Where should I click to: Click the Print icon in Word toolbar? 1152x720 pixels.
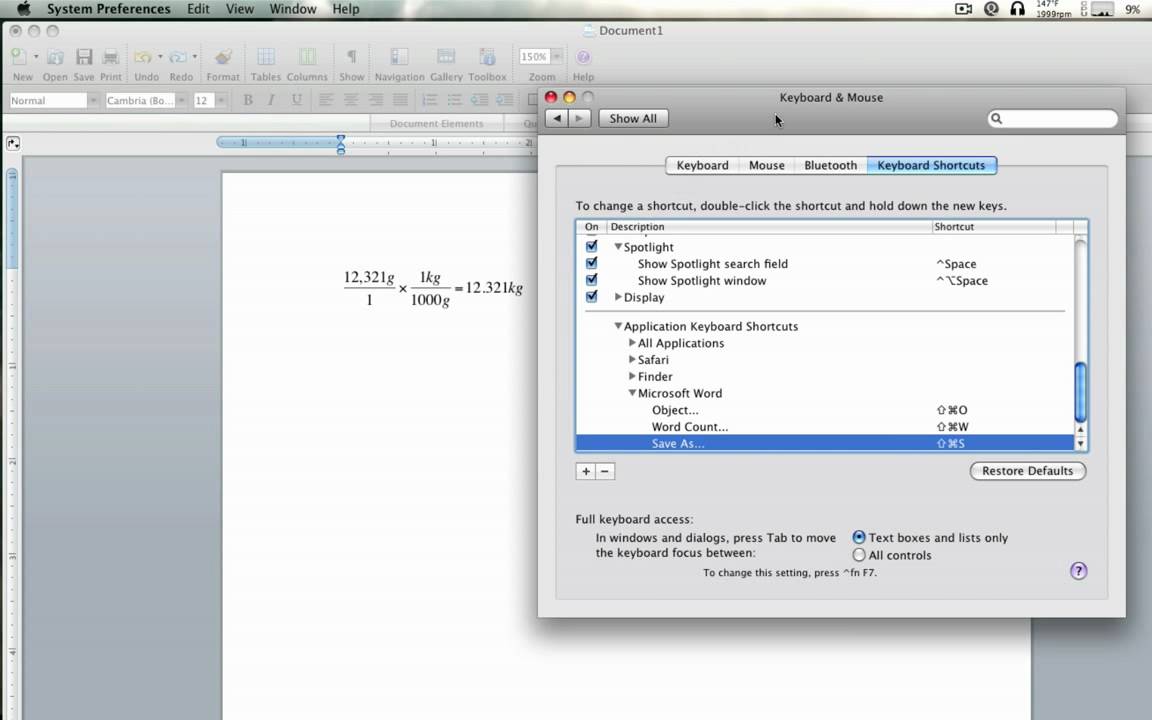click(111, 57)
